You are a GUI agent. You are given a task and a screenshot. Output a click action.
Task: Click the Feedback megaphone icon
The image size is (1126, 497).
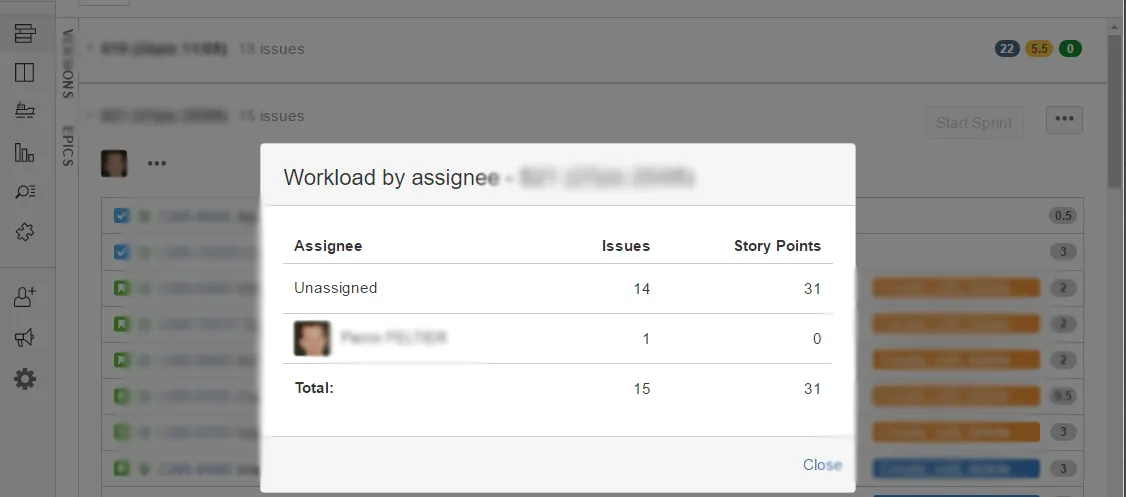(25, 338)
